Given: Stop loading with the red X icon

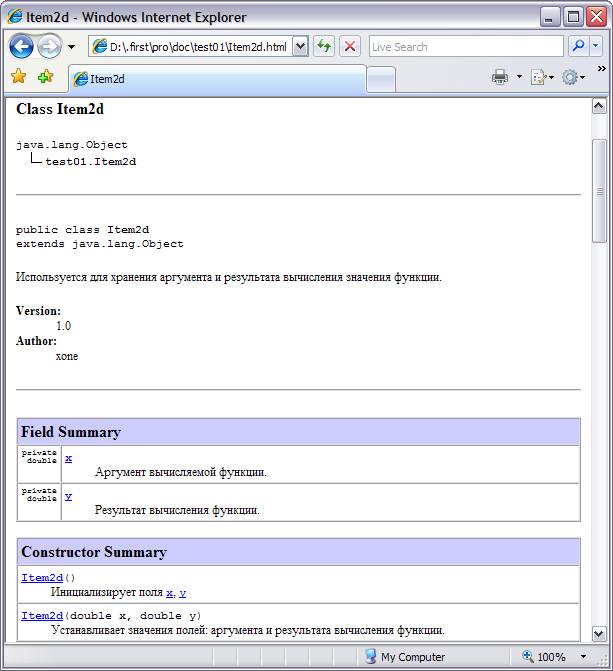Looking at the screenshot, I should point(350,46).
